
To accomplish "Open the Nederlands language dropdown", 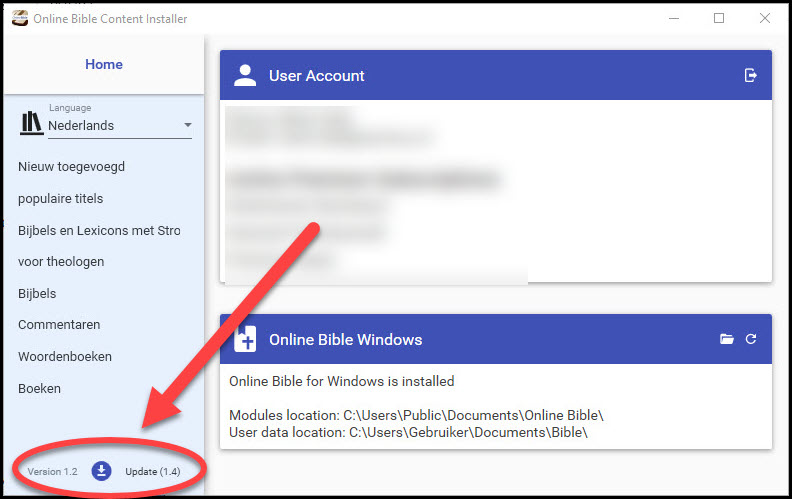I will click(x=120, y=125).
